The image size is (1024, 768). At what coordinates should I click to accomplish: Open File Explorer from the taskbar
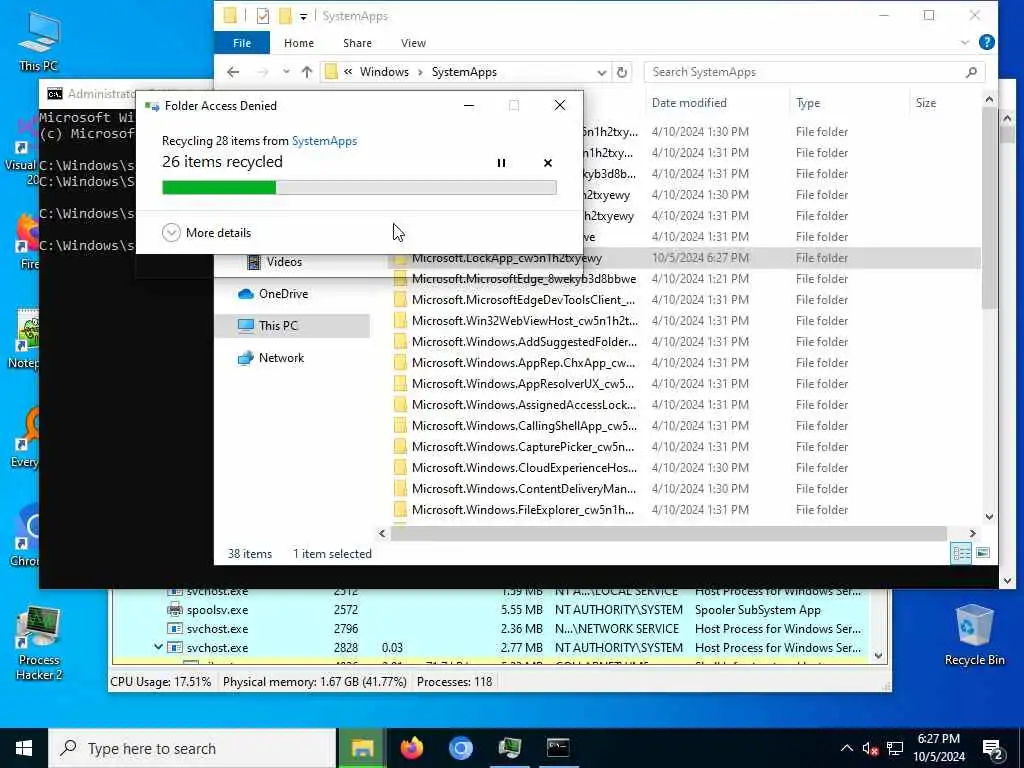362,748
